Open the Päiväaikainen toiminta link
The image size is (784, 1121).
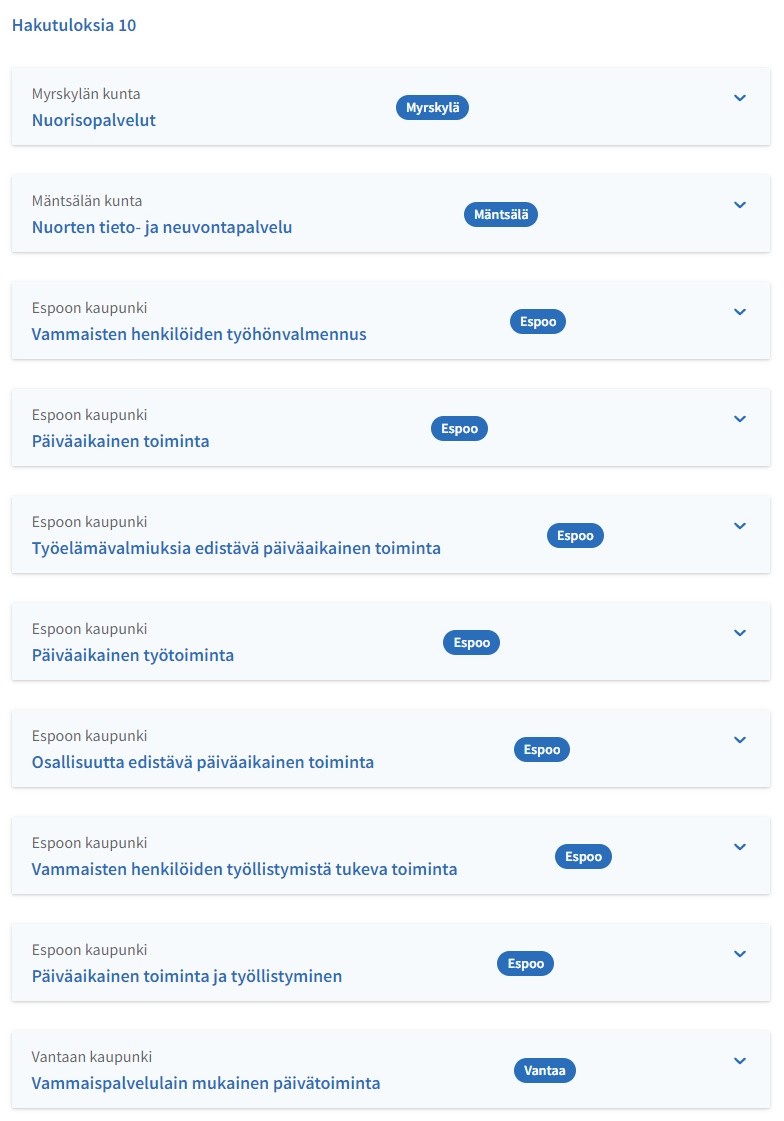click(121, 441)
